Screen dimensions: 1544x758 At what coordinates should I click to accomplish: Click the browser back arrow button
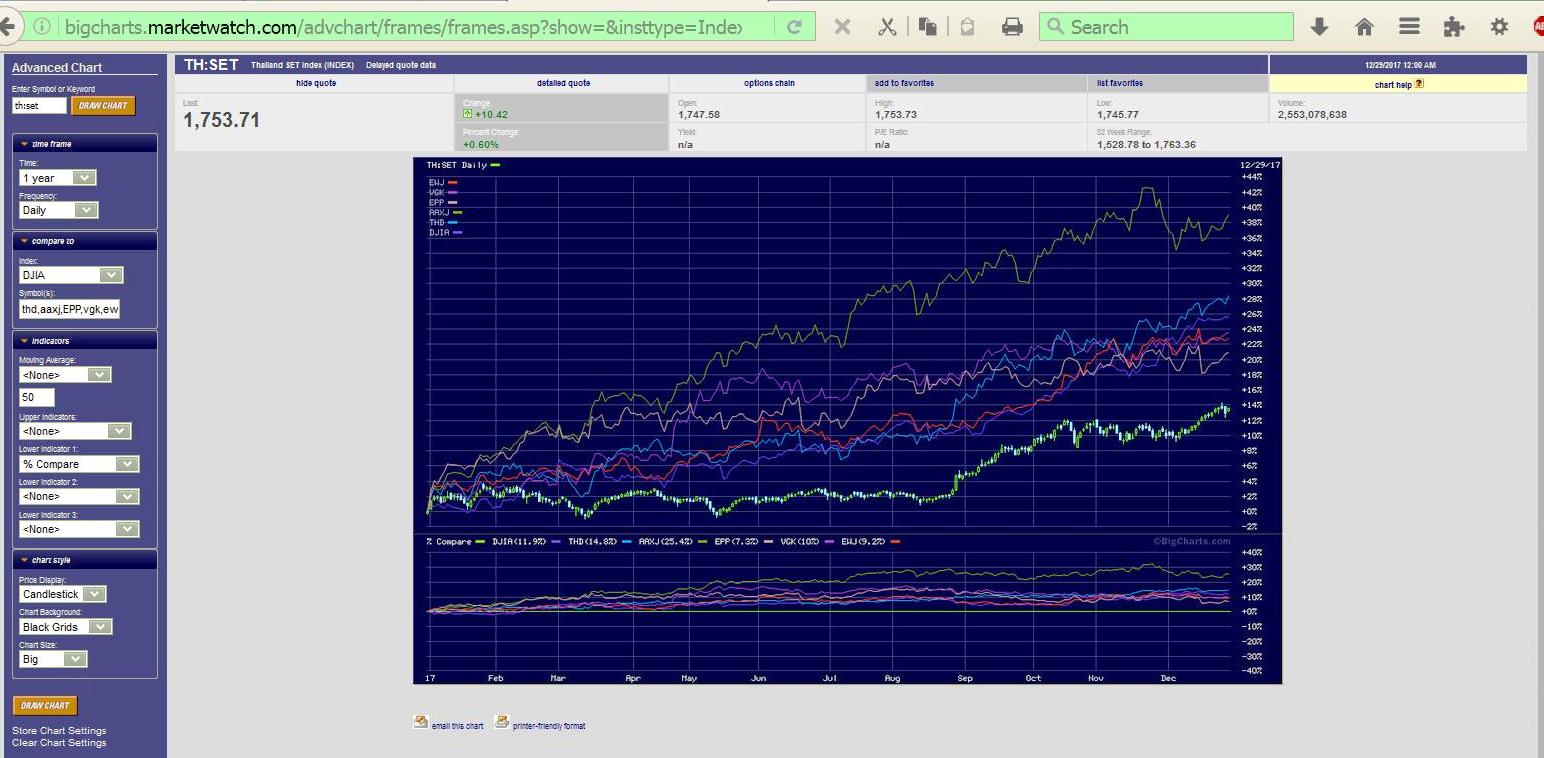tap(6, 27)
